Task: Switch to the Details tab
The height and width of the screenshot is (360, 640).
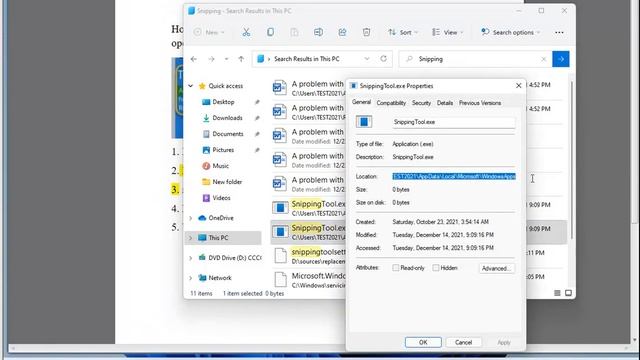Action: click(x=445, y=103)
